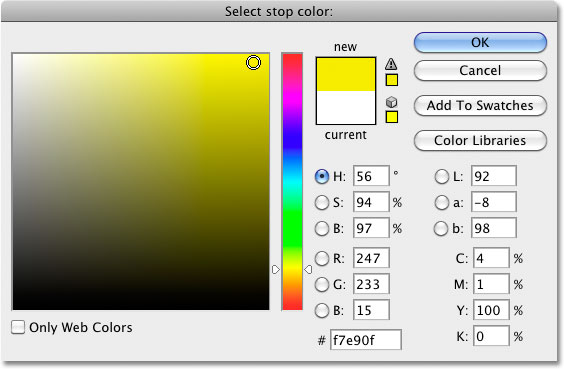This screenshot has width=564, height=369.
Task: Enable the Only Web Colors checkbox
Action: [18, 327]
